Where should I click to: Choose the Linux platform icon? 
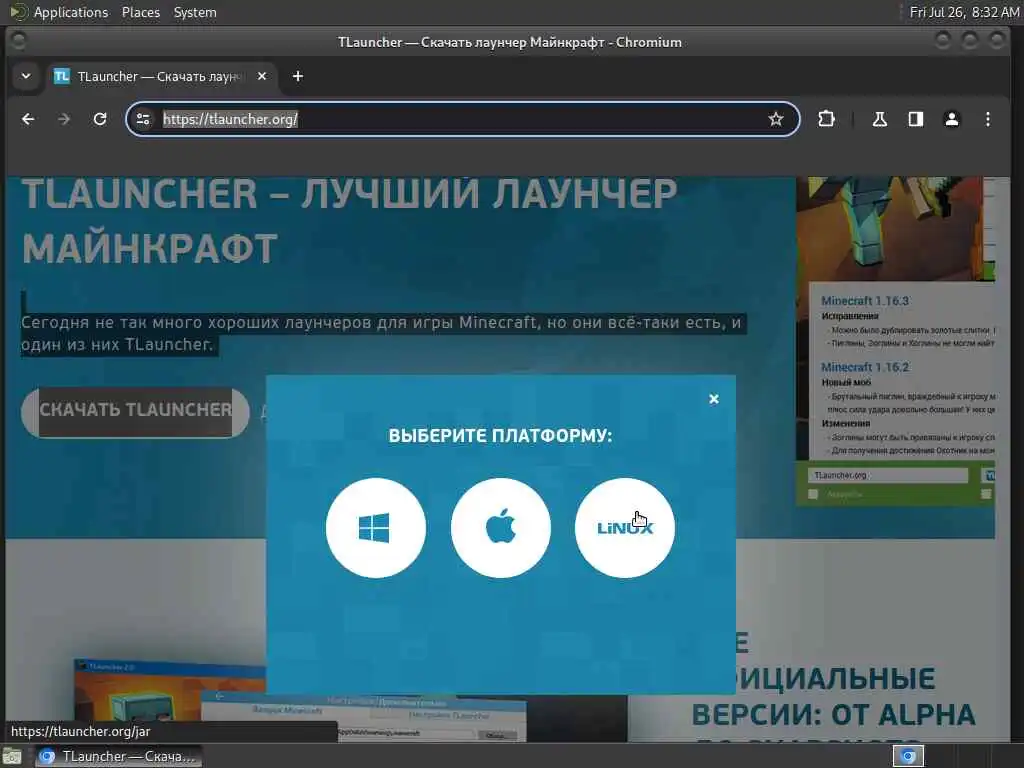[x=624, y=528]
